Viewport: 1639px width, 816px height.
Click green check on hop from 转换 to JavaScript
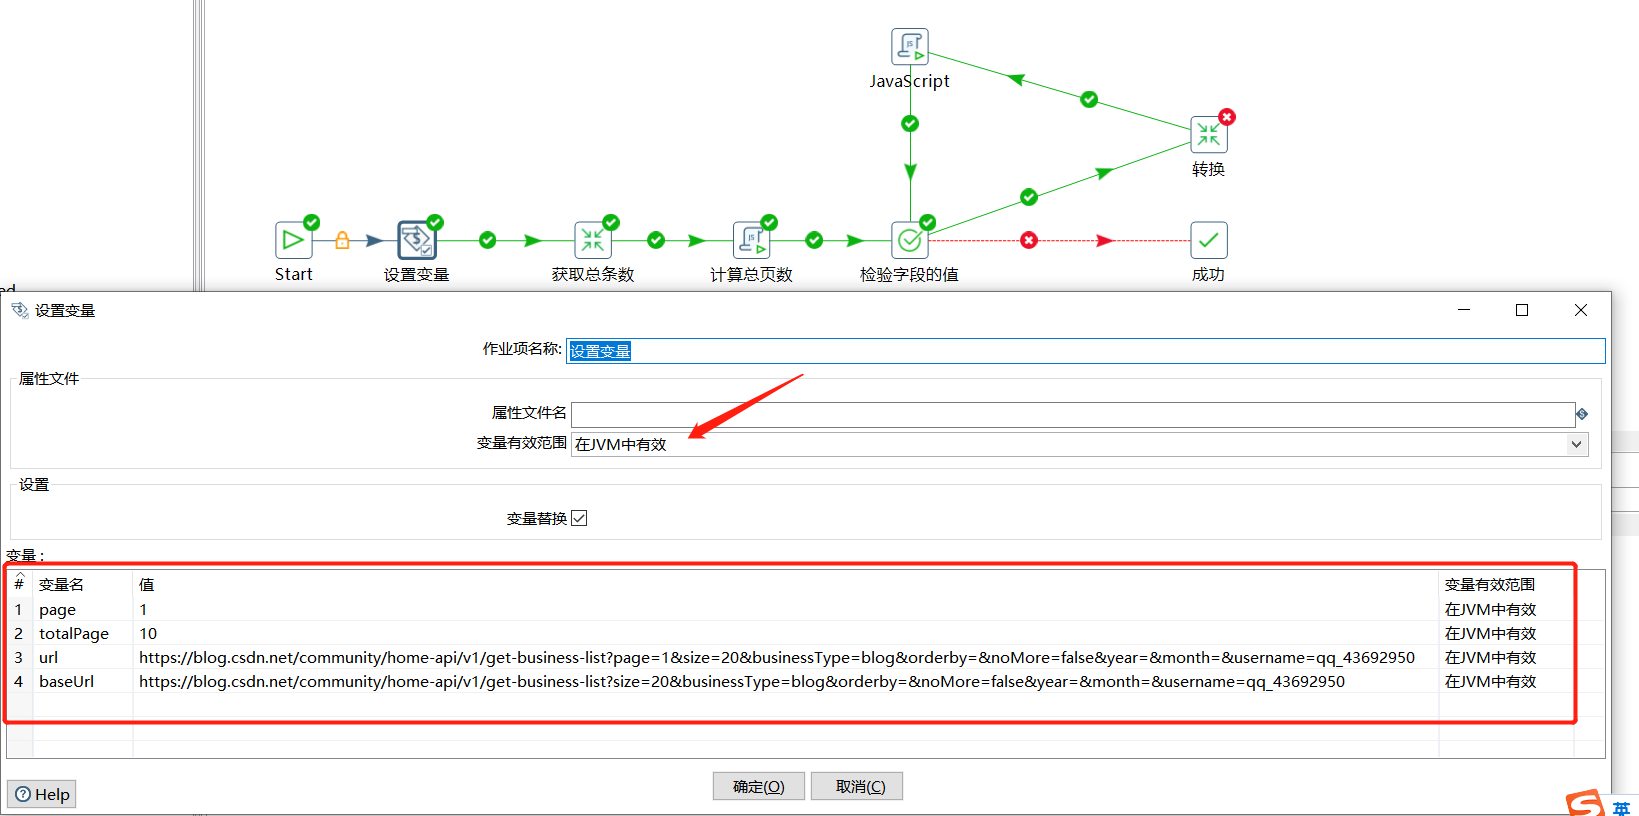1089,100
